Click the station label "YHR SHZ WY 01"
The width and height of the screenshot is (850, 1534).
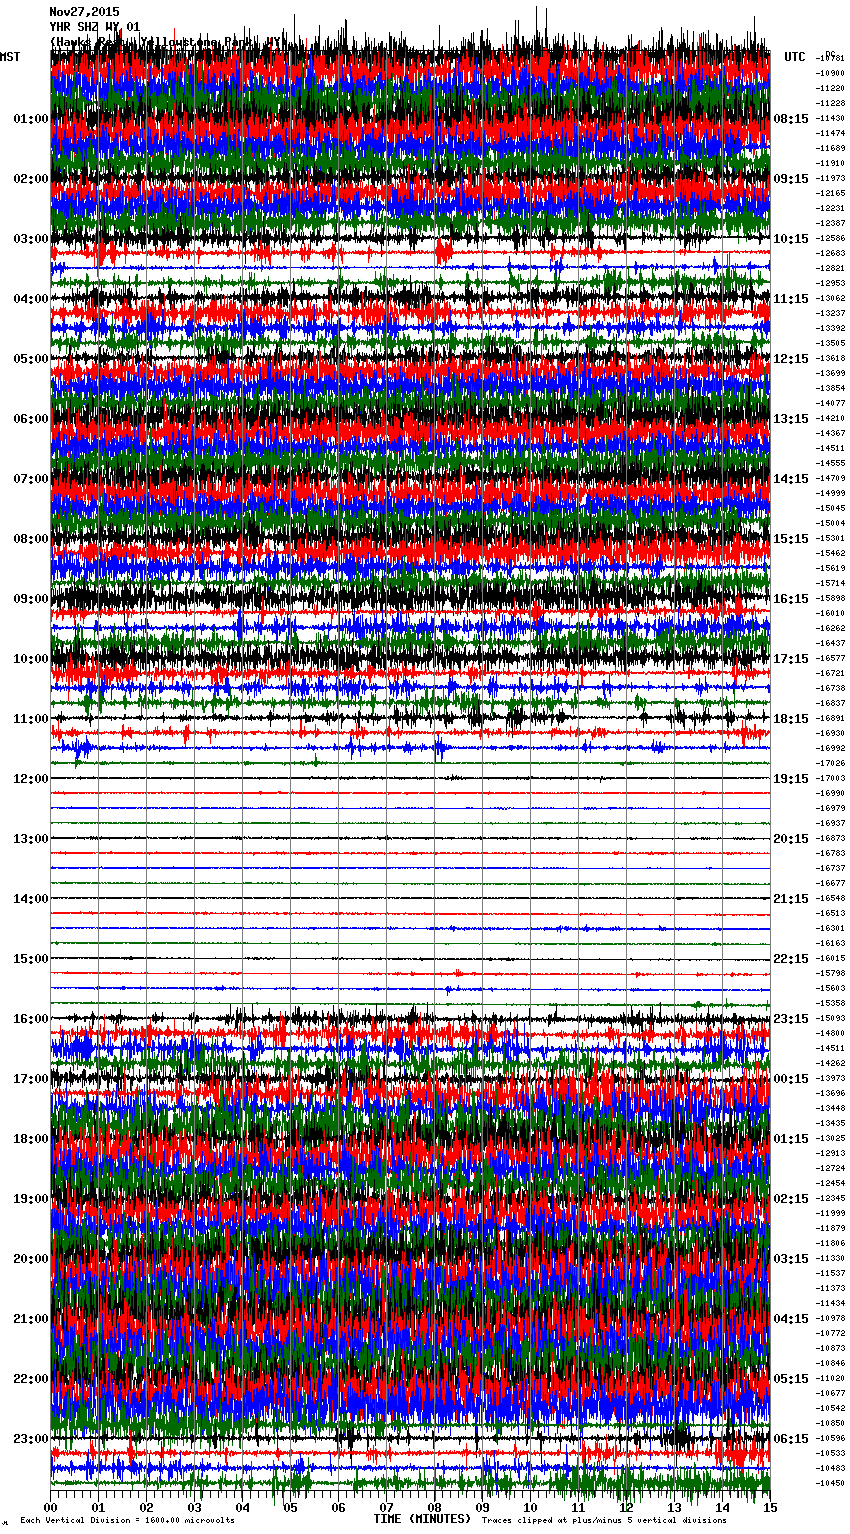(95, 27)
